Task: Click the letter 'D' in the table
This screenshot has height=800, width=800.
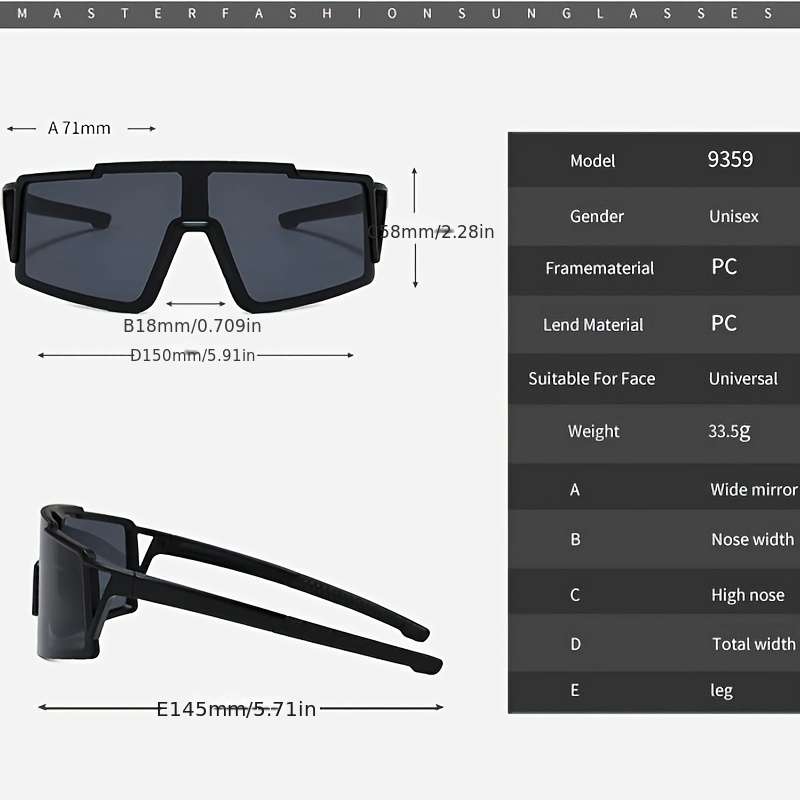Action: (576, 644)
